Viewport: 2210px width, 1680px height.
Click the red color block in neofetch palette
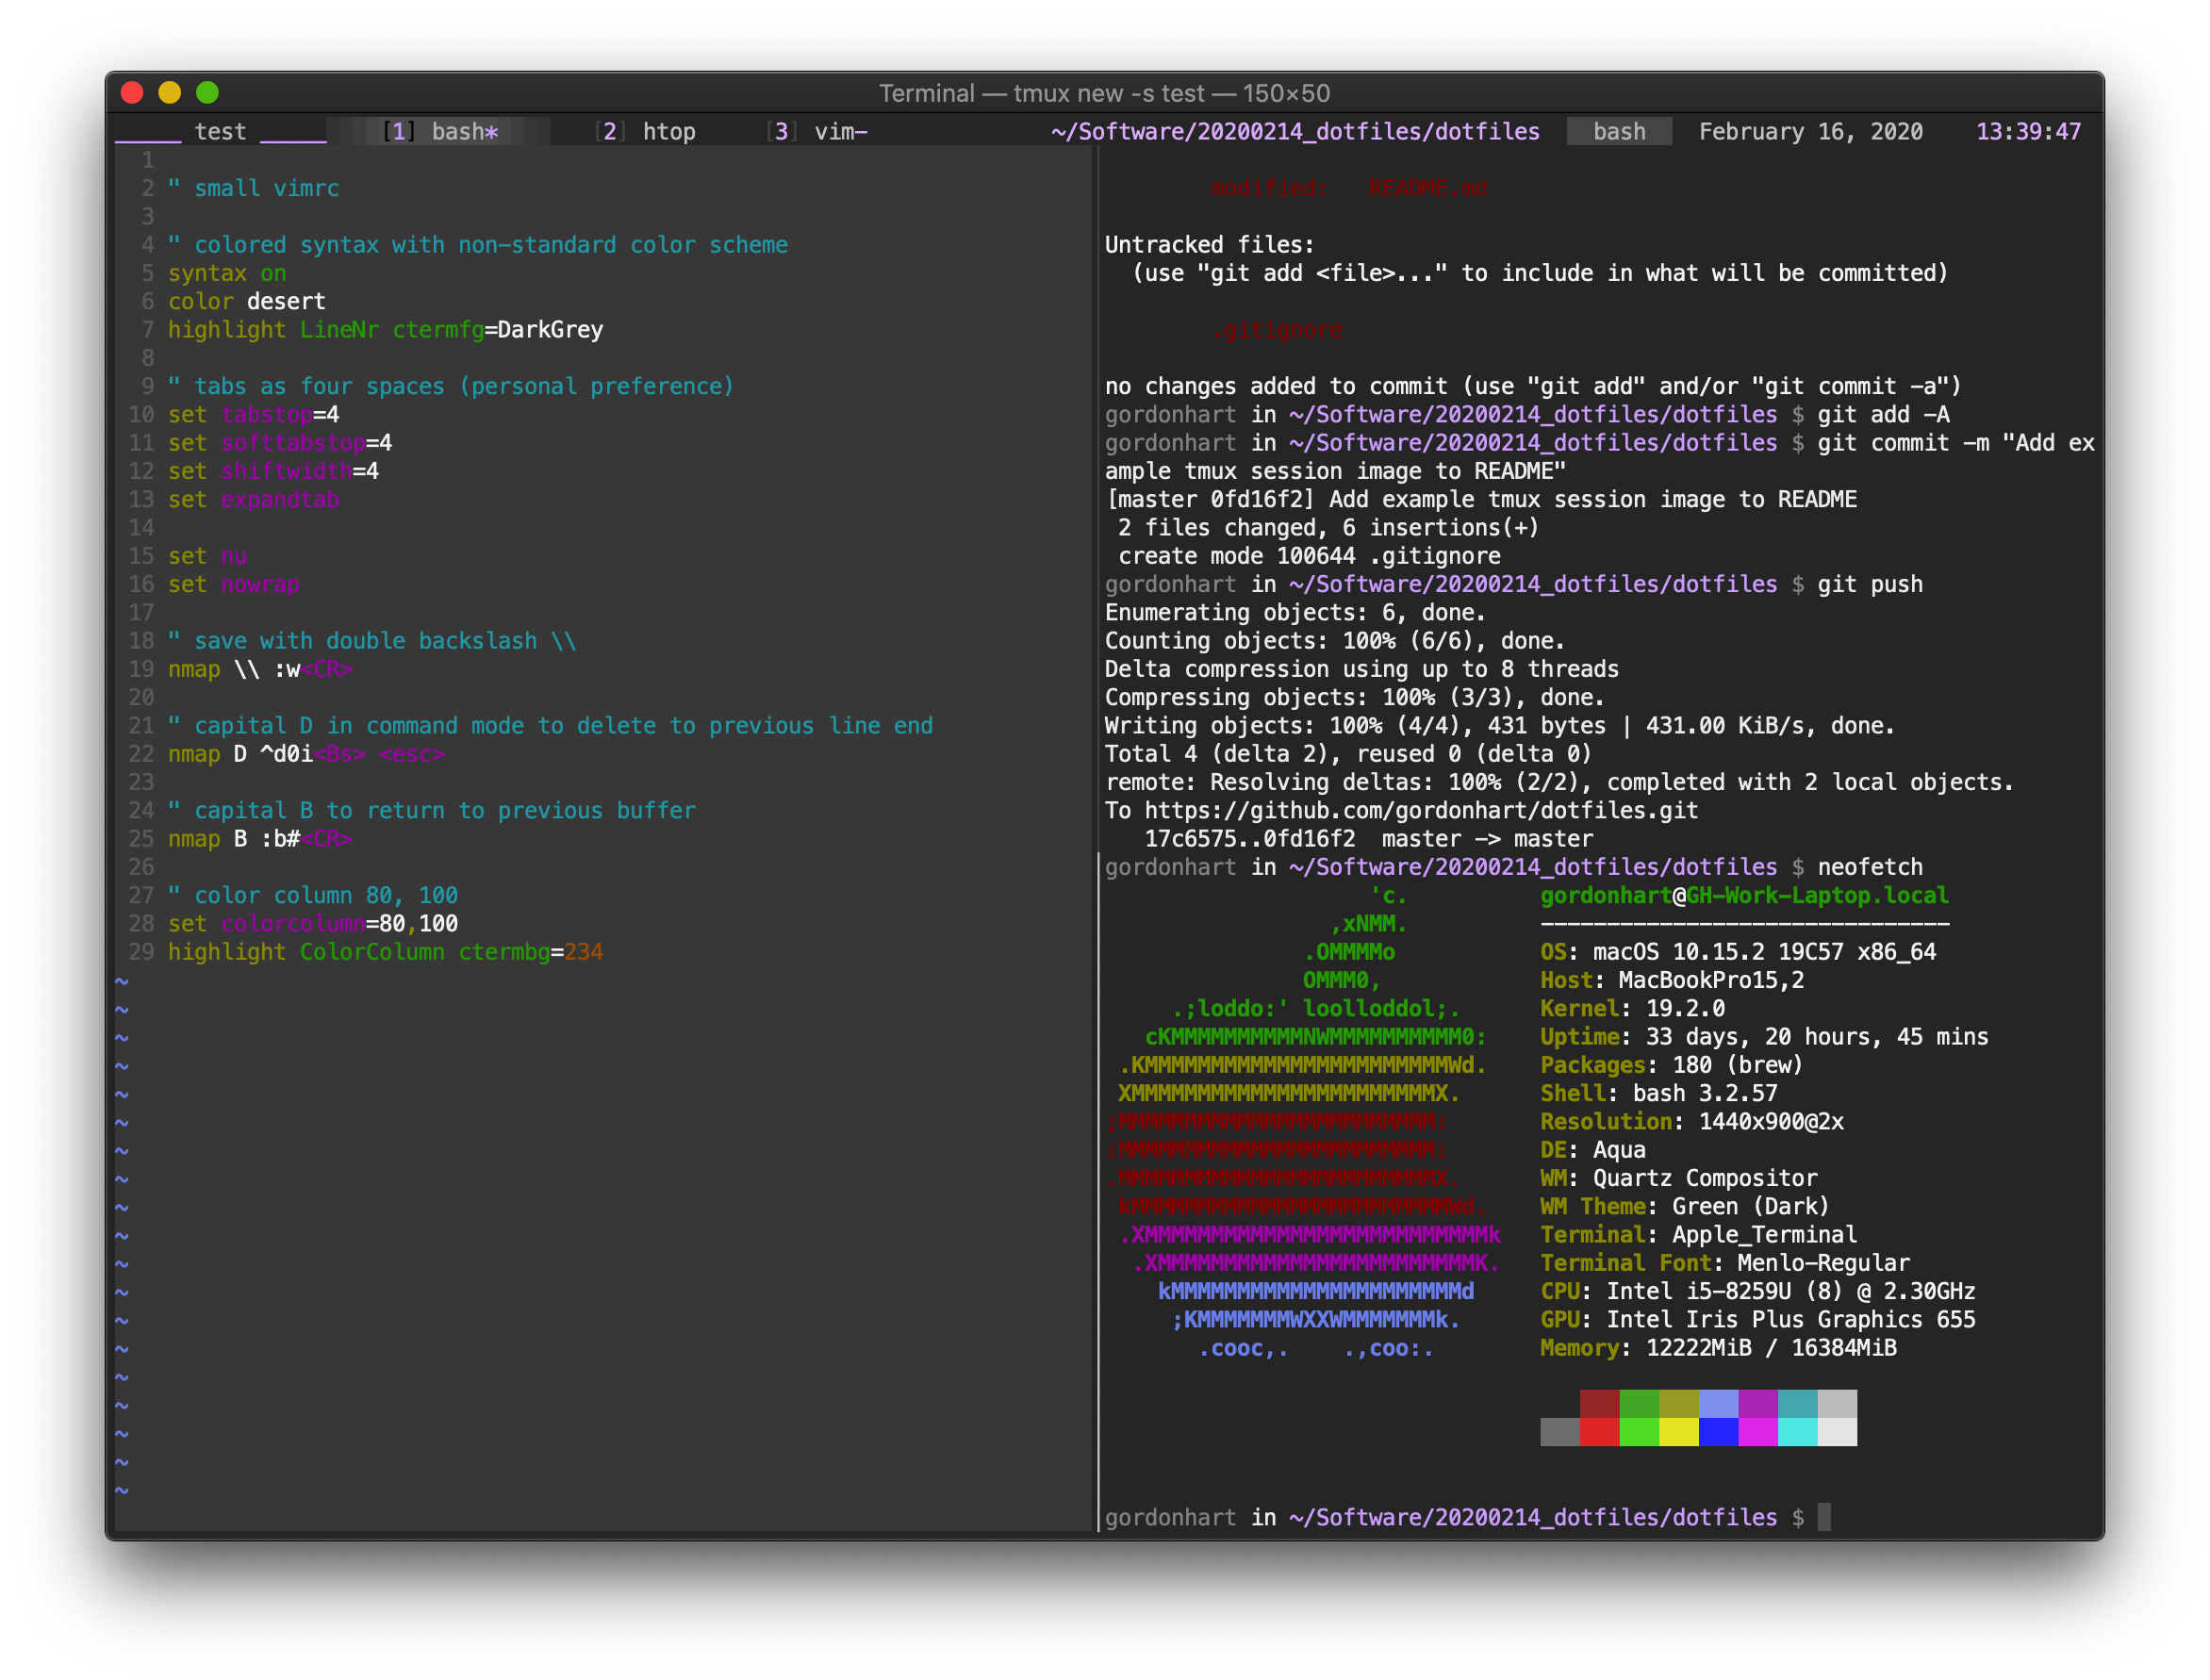1599,1431
